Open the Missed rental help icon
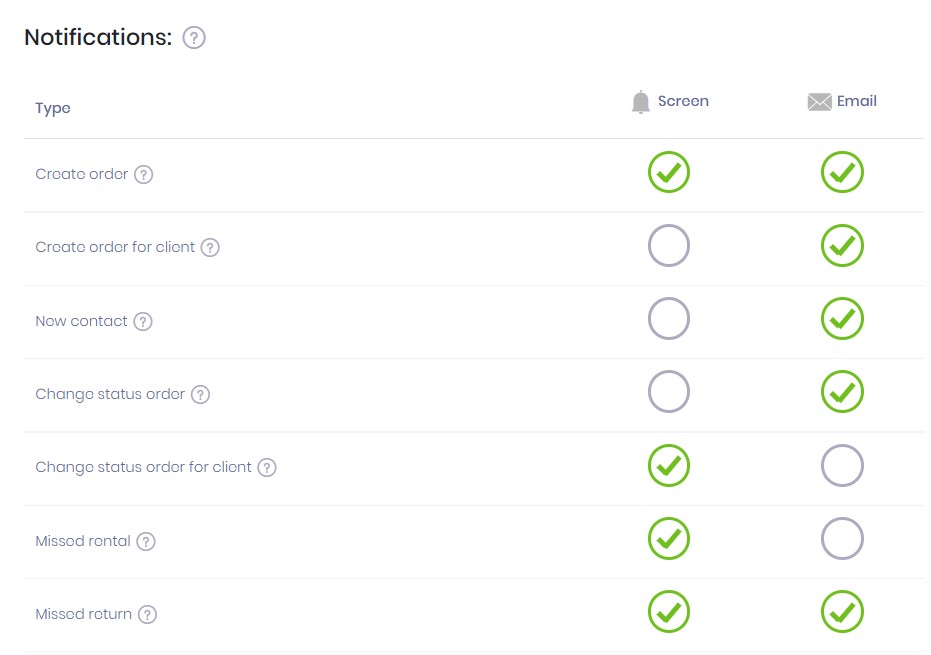Viewport: 931px width, 655px height. [x=146, y=542]
